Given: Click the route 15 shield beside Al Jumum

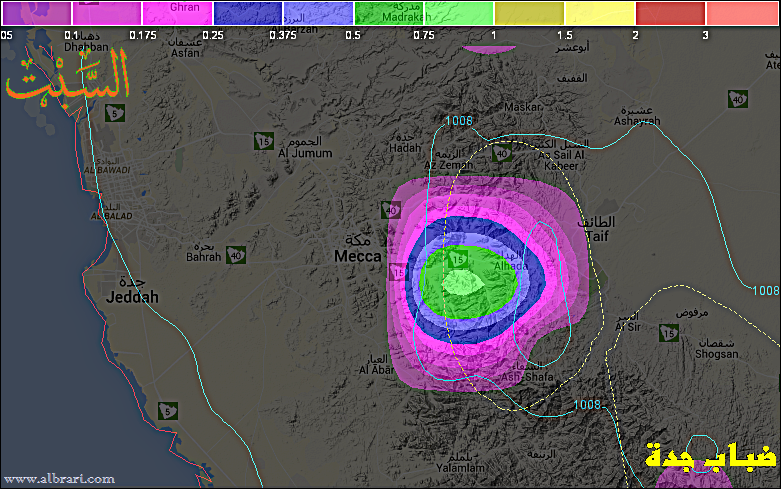Looking at the screenshot, I should 264,141.
